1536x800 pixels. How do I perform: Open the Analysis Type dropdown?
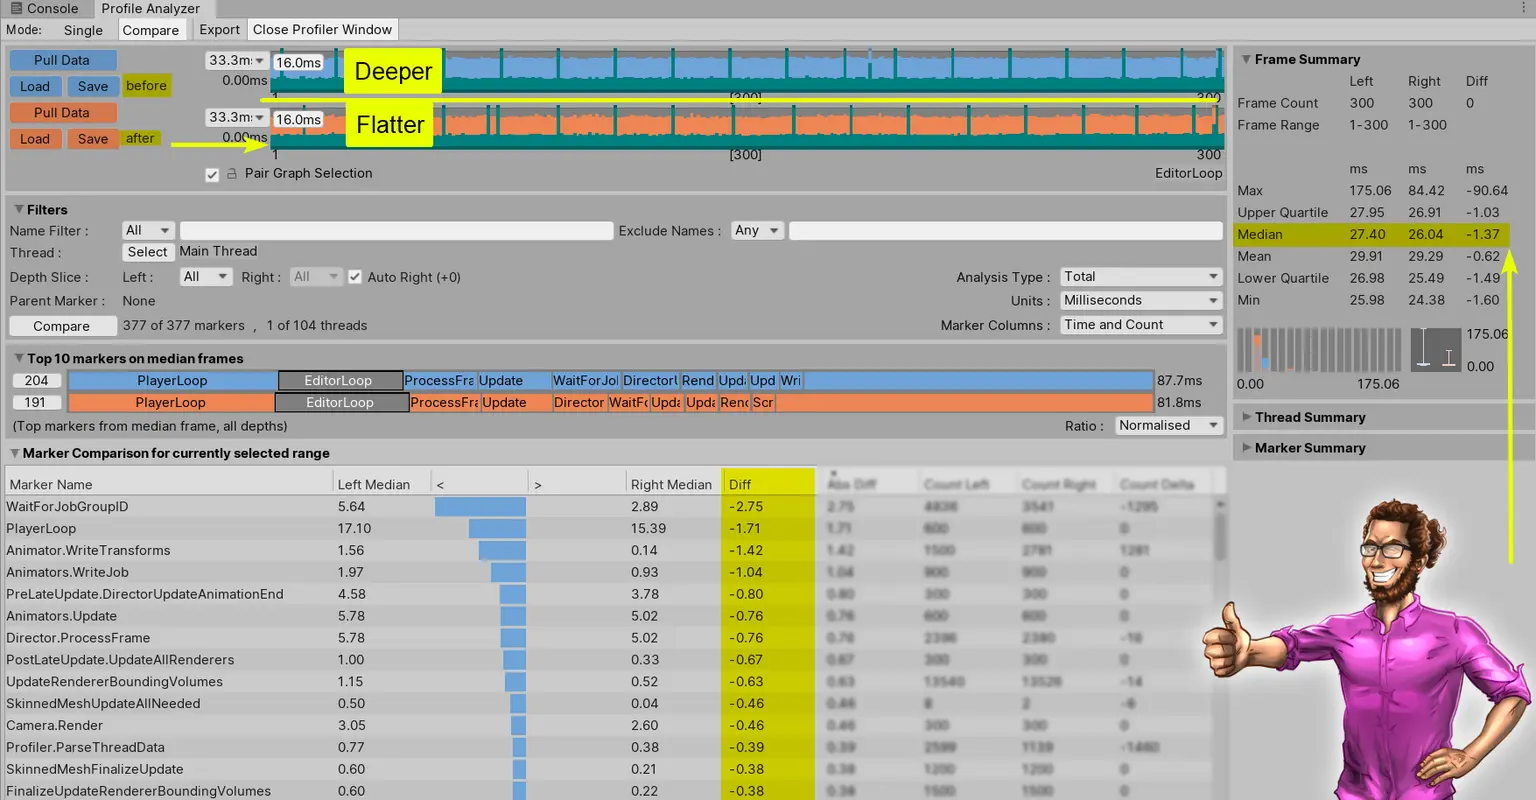pos(1140,277)
